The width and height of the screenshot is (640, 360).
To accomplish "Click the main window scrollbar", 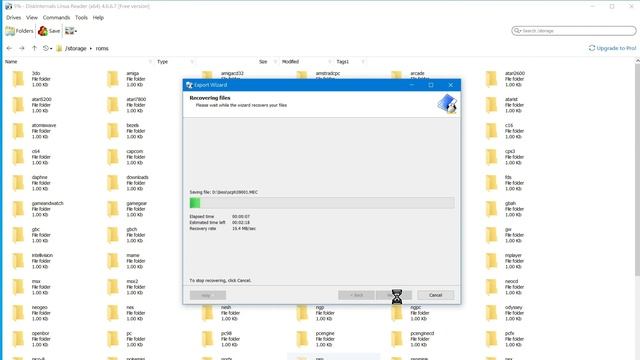I will pos(637,169).
